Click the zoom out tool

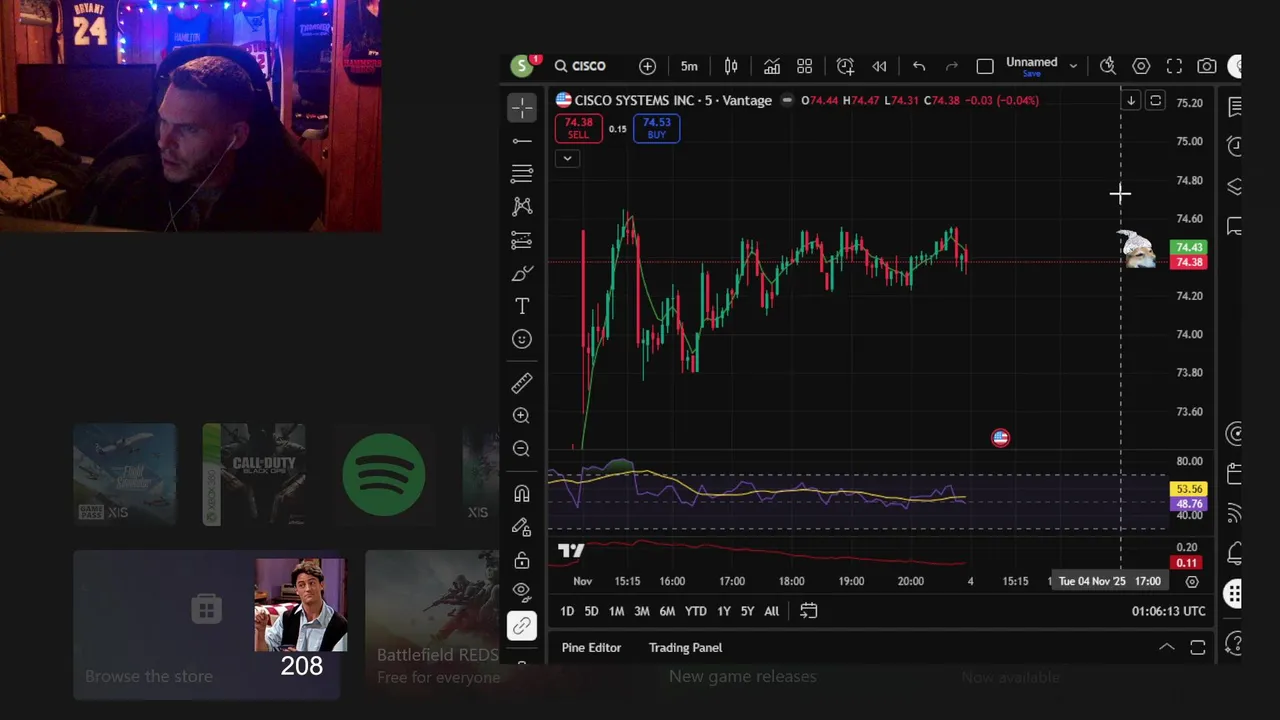point(522,449)
